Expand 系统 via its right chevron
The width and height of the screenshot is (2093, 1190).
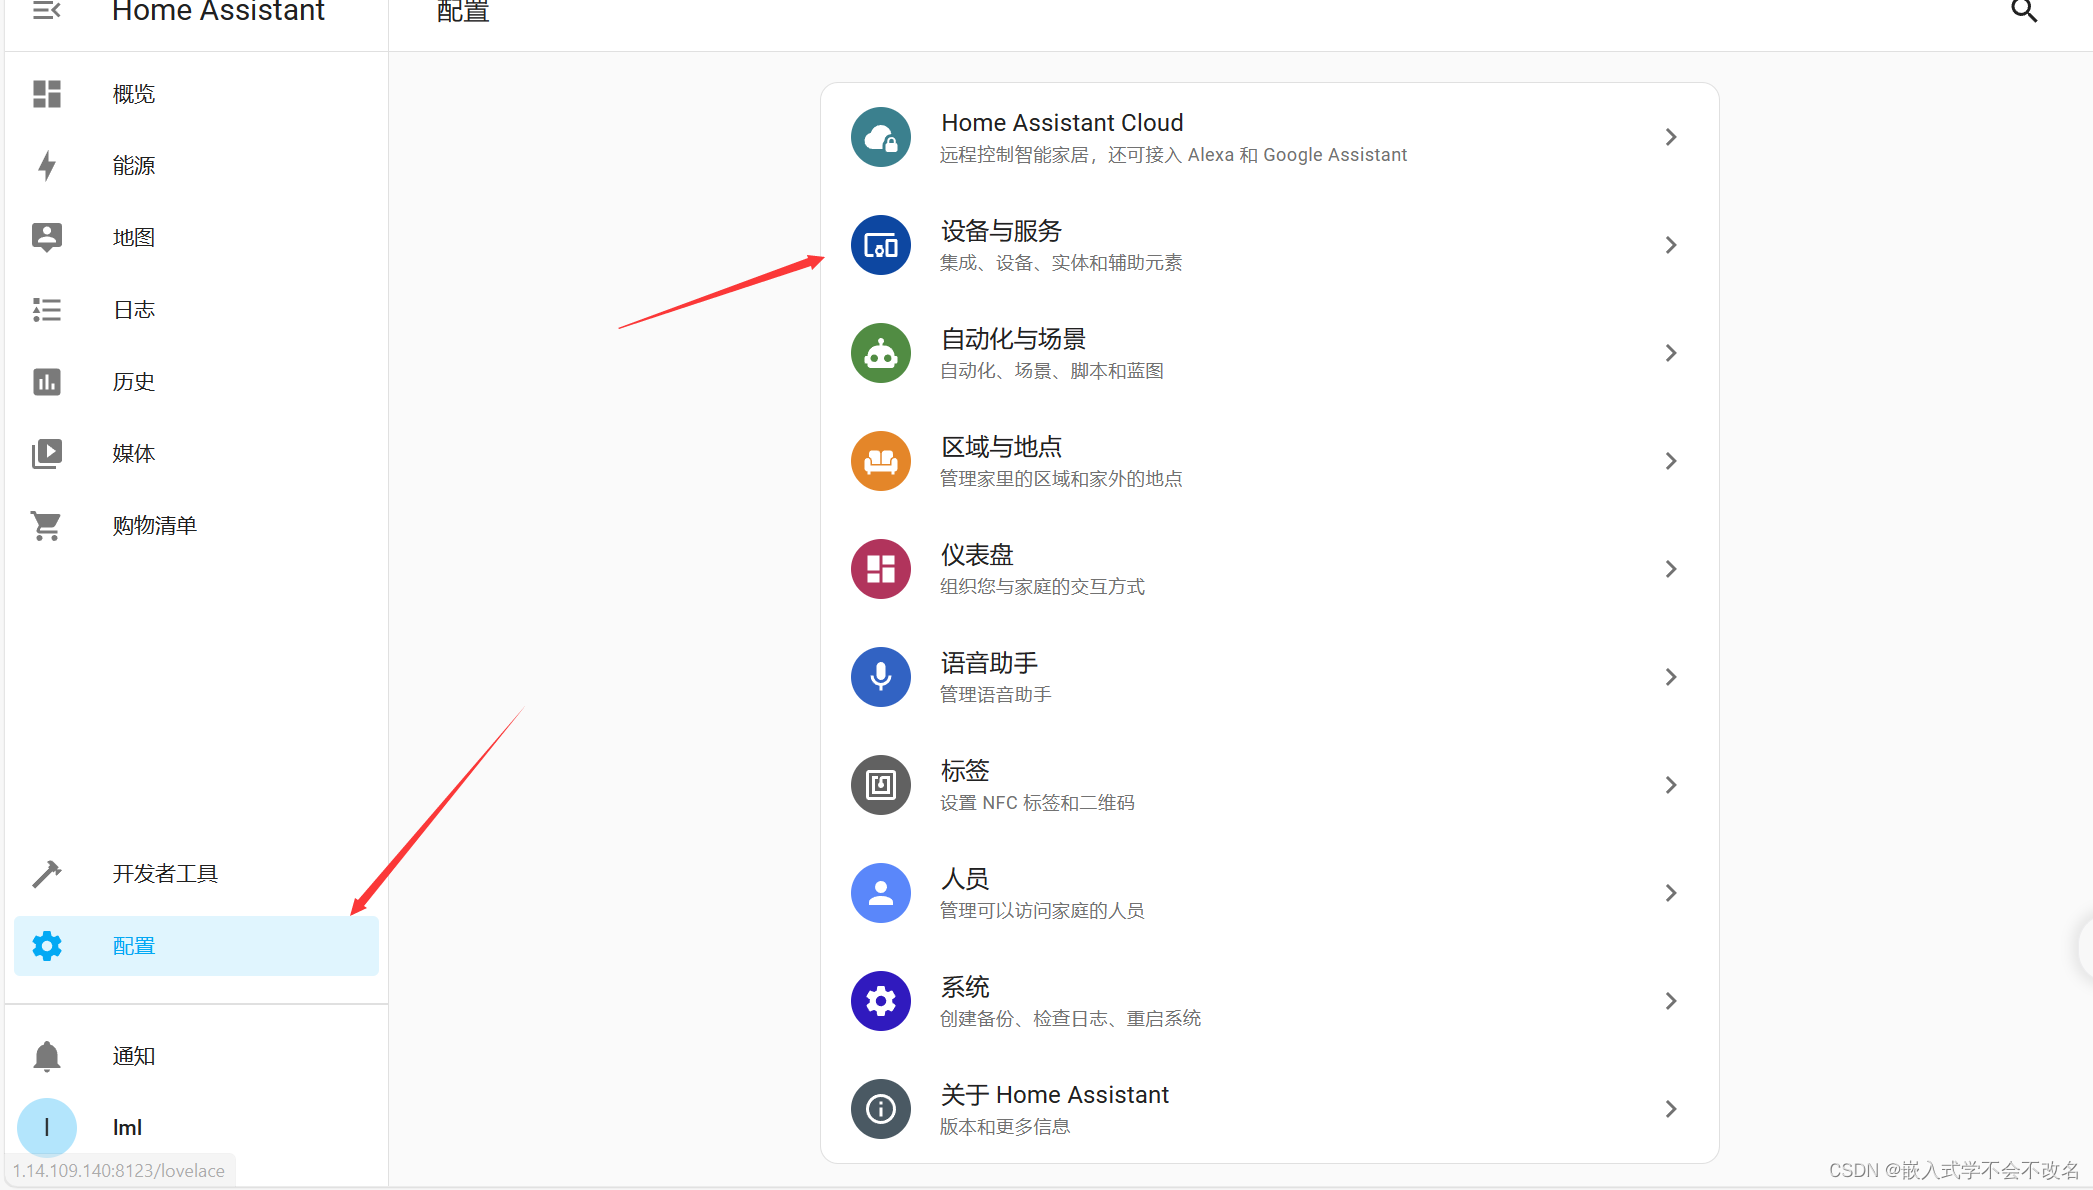(x=1670, y=1000)
